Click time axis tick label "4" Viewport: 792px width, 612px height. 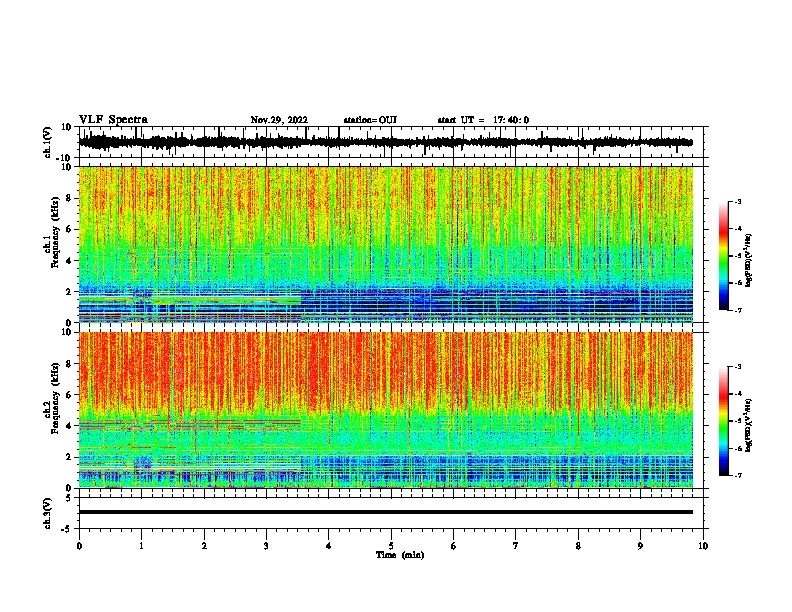[x=329, y=546]
